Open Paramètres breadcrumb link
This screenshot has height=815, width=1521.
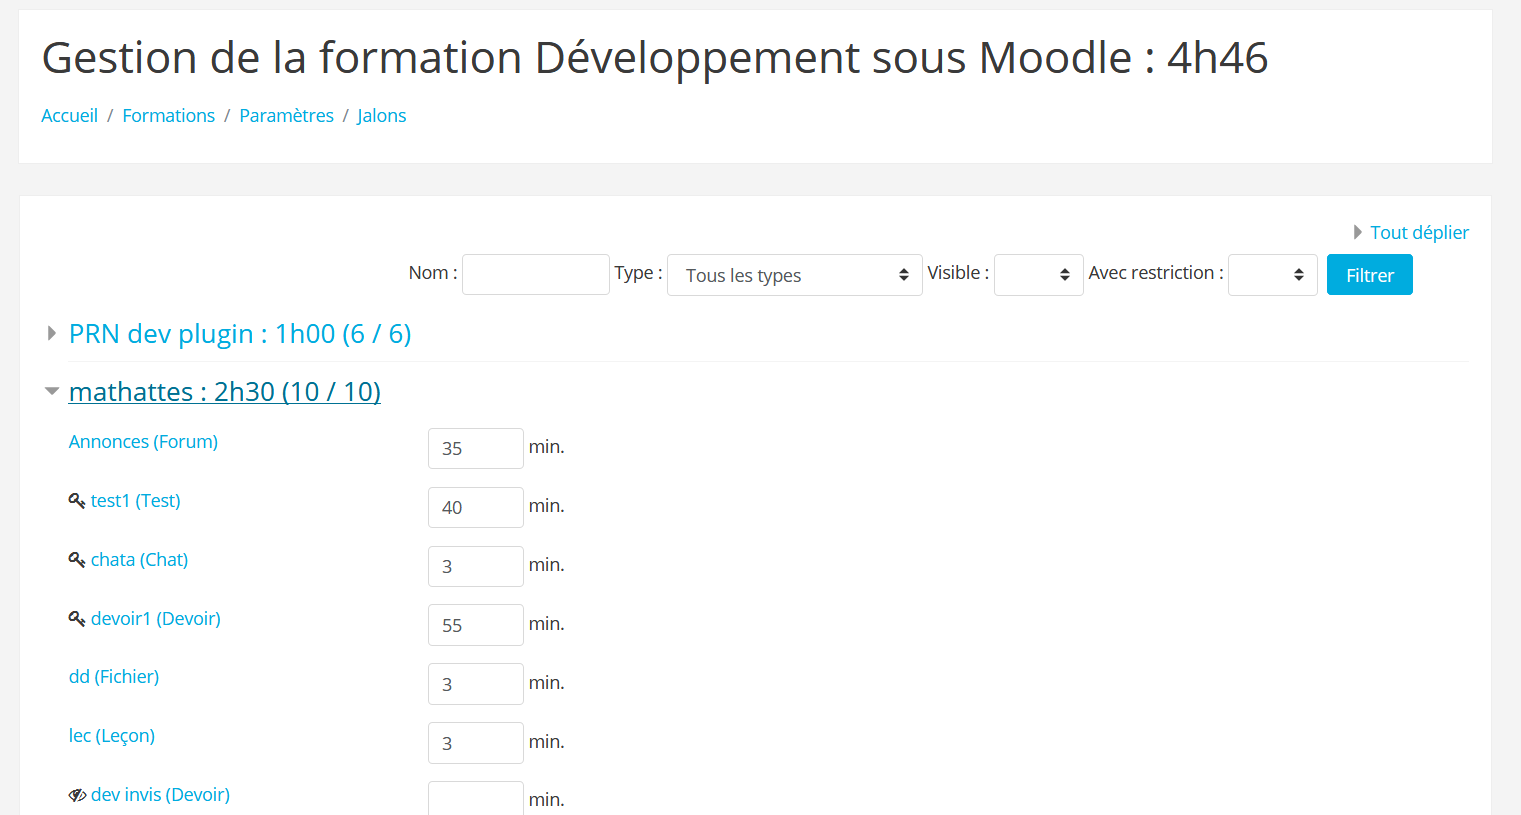tap(286, 116)
